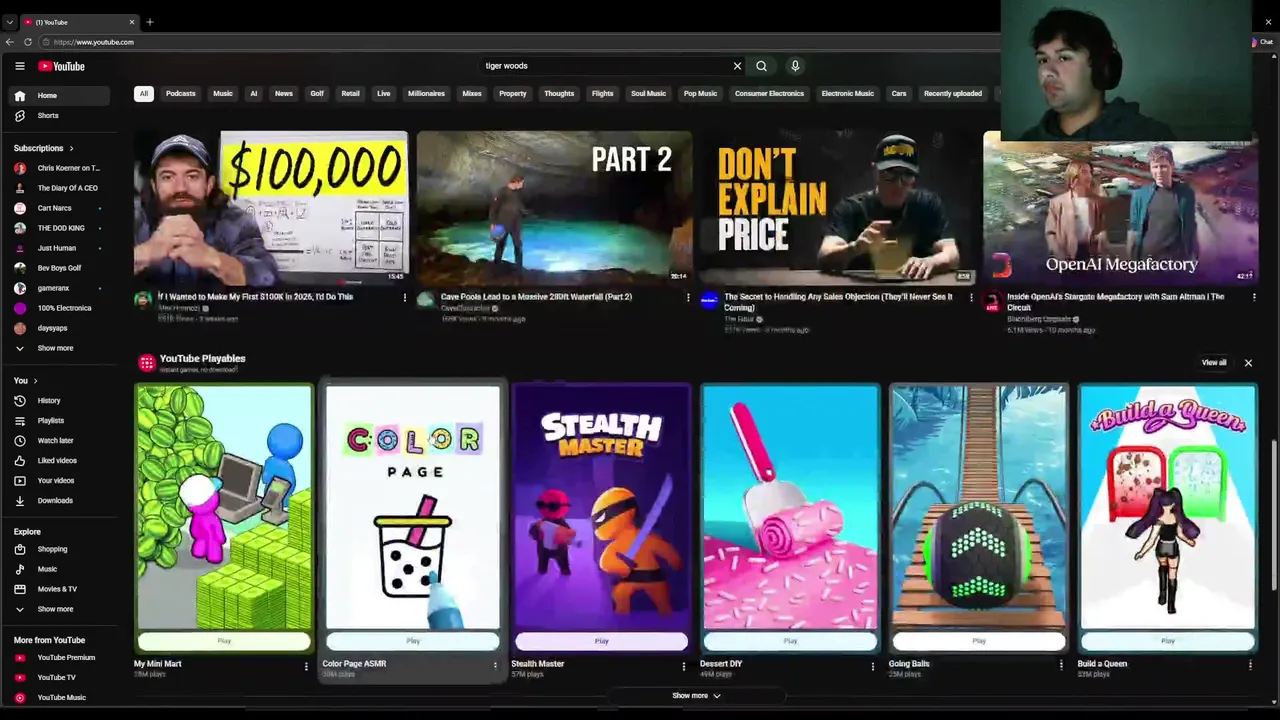Expand Show more under Subscriptions

coord(59,348)
